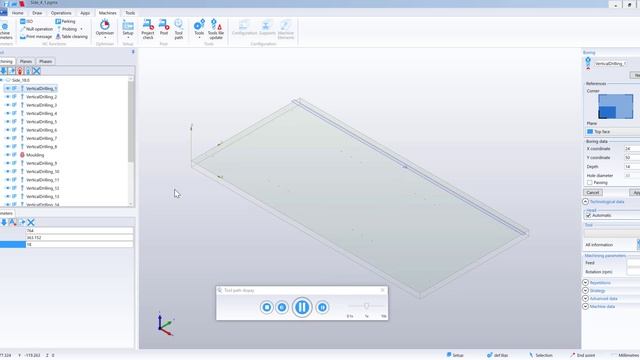The image size is (640, 360).
Task: Insert a Table cleaning function
Action: coord(72,37)
